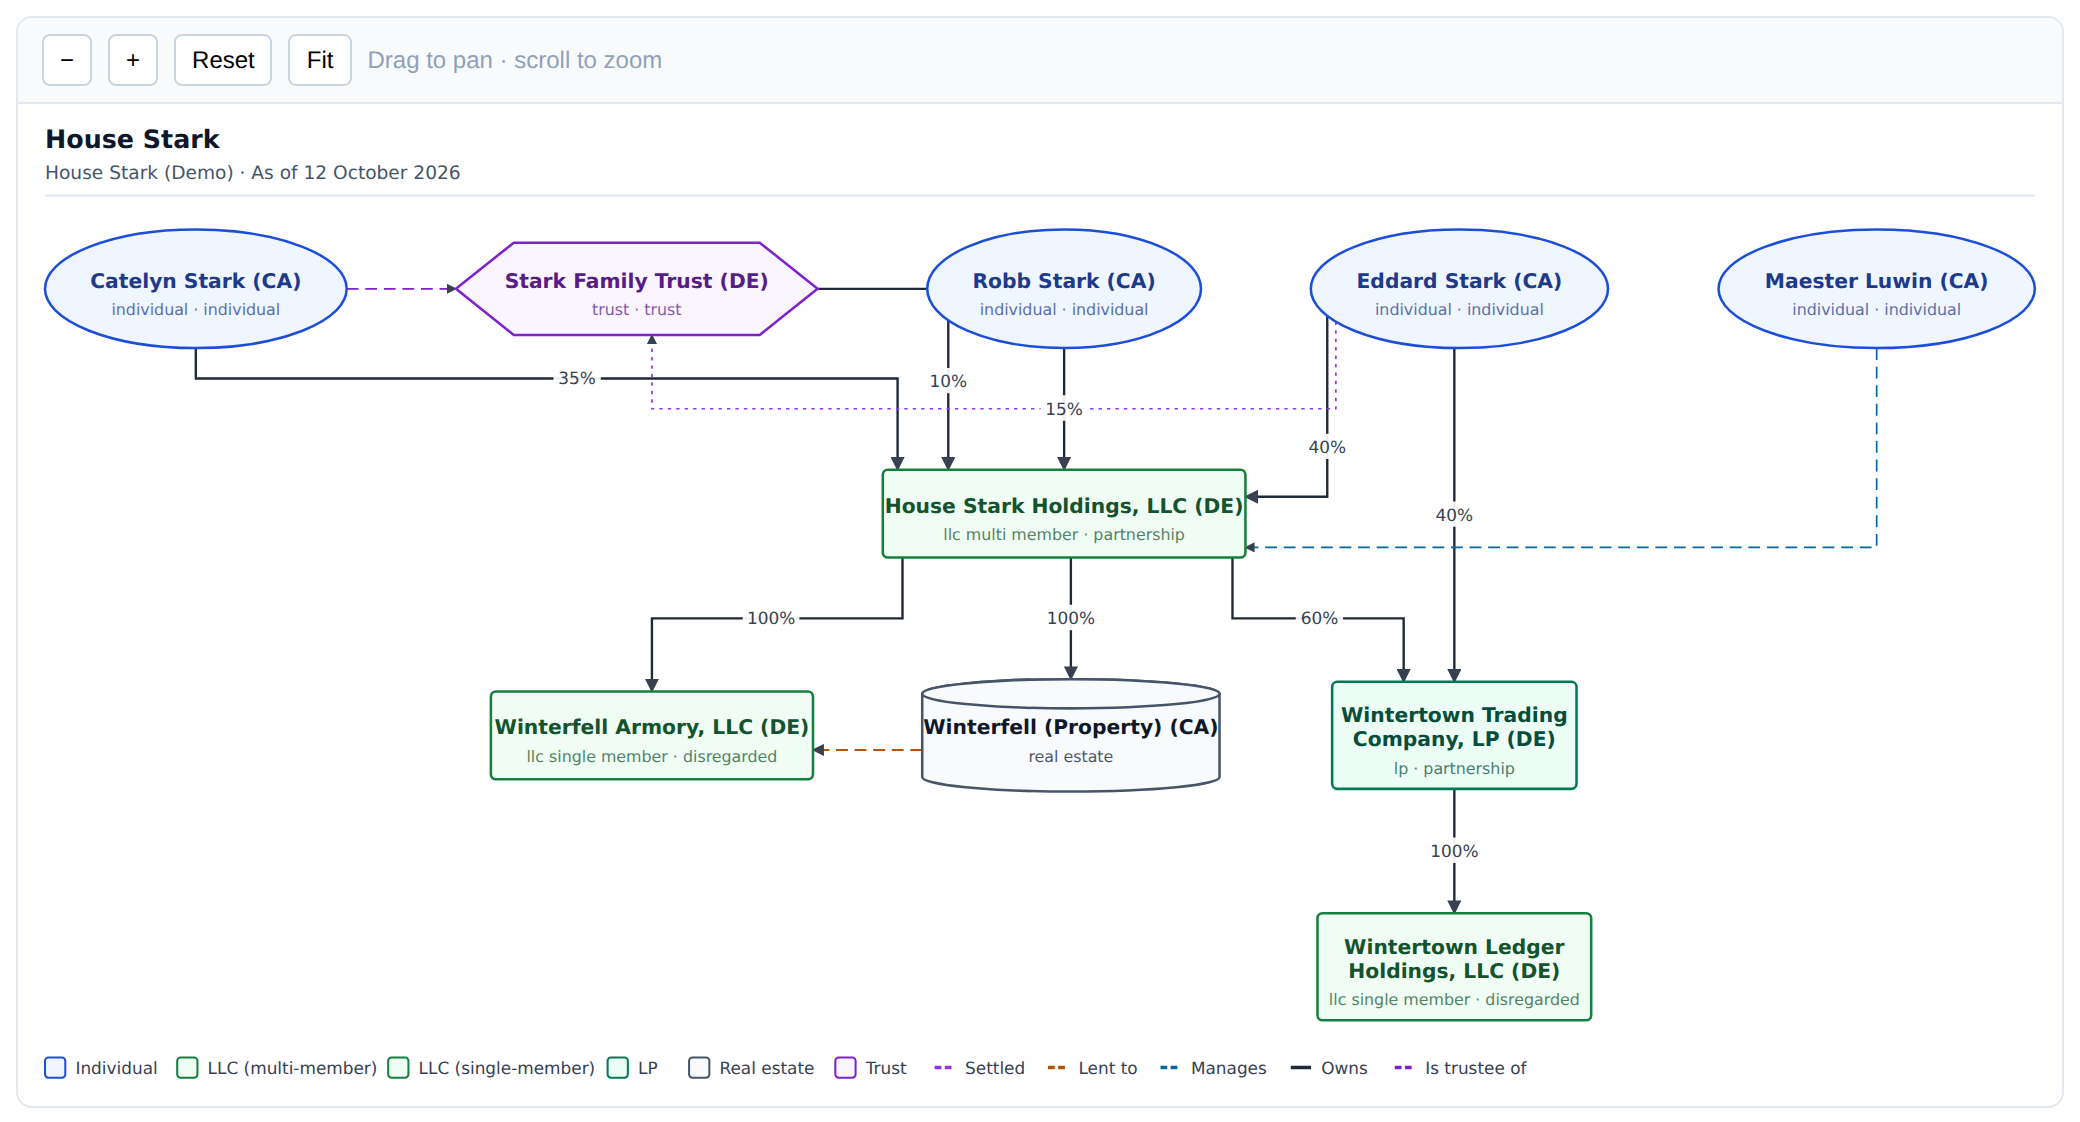Click the 100% label above Wintertown Ledger
Image resolution: width=2080 pixels, height=1122 pixels.
pyautogui.click(x=1454, y=851)
